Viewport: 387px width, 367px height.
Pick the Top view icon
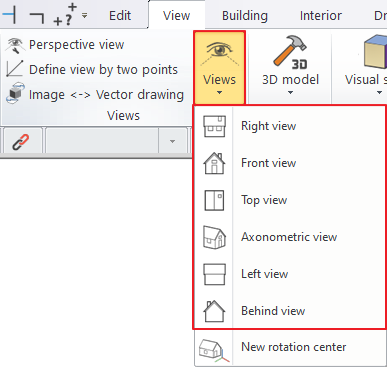click(x=214, y=200)
